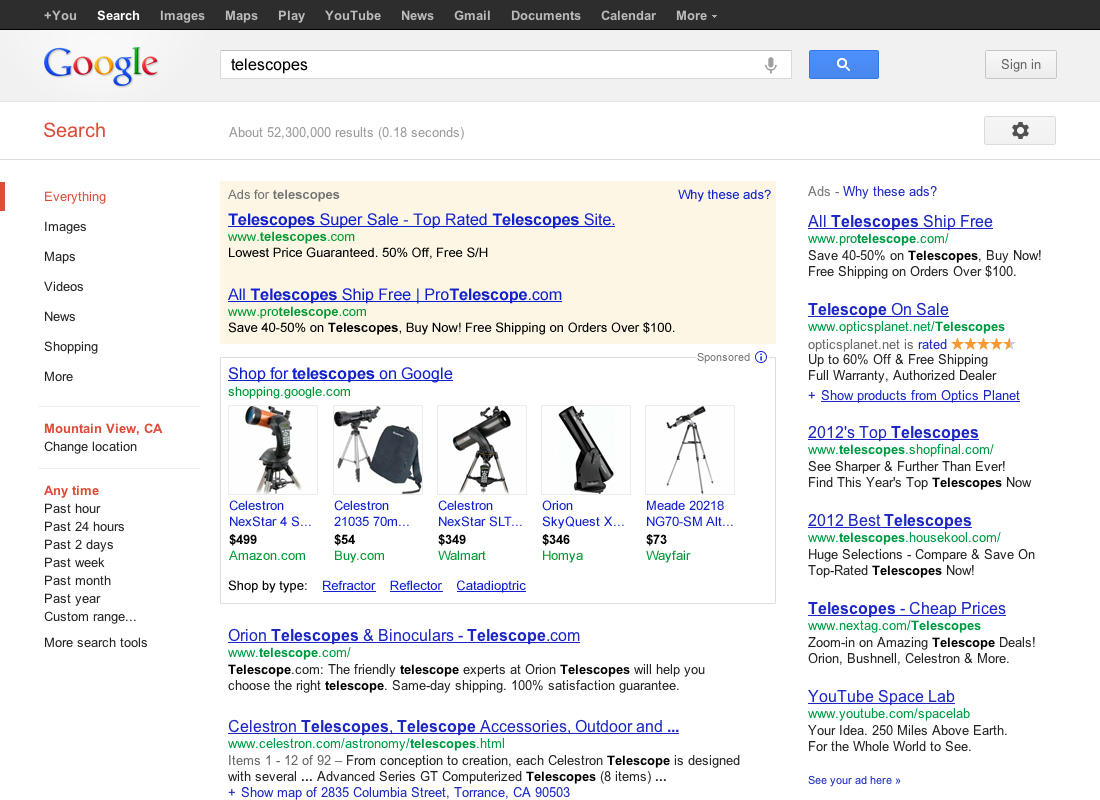
Task: Open YouTube Space Lab ad
Action: (880, 696)
